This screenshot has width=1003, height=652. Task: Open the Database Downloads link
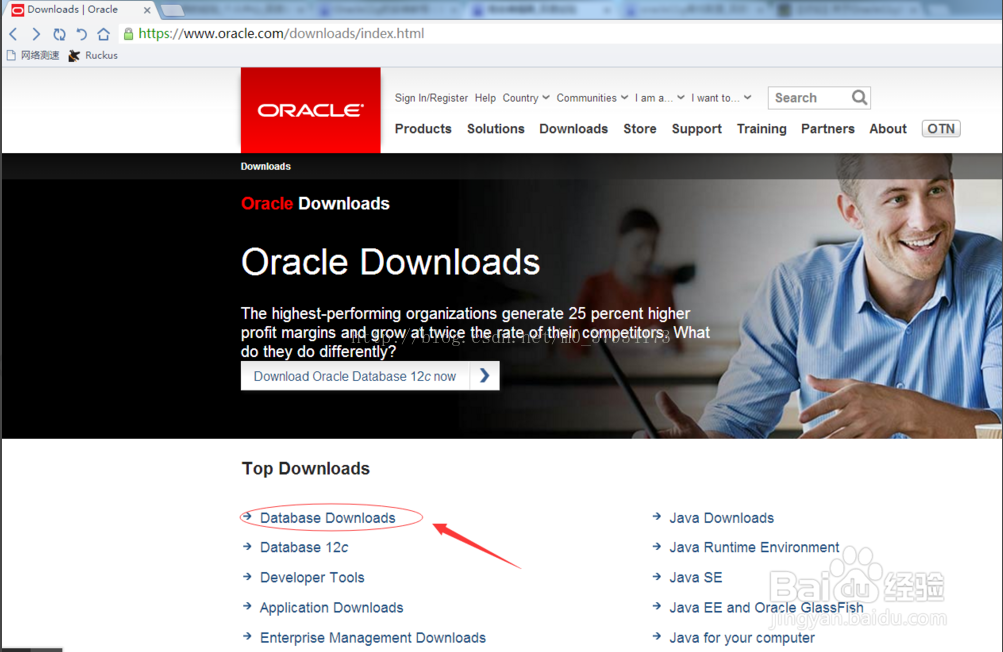point(328,518)
